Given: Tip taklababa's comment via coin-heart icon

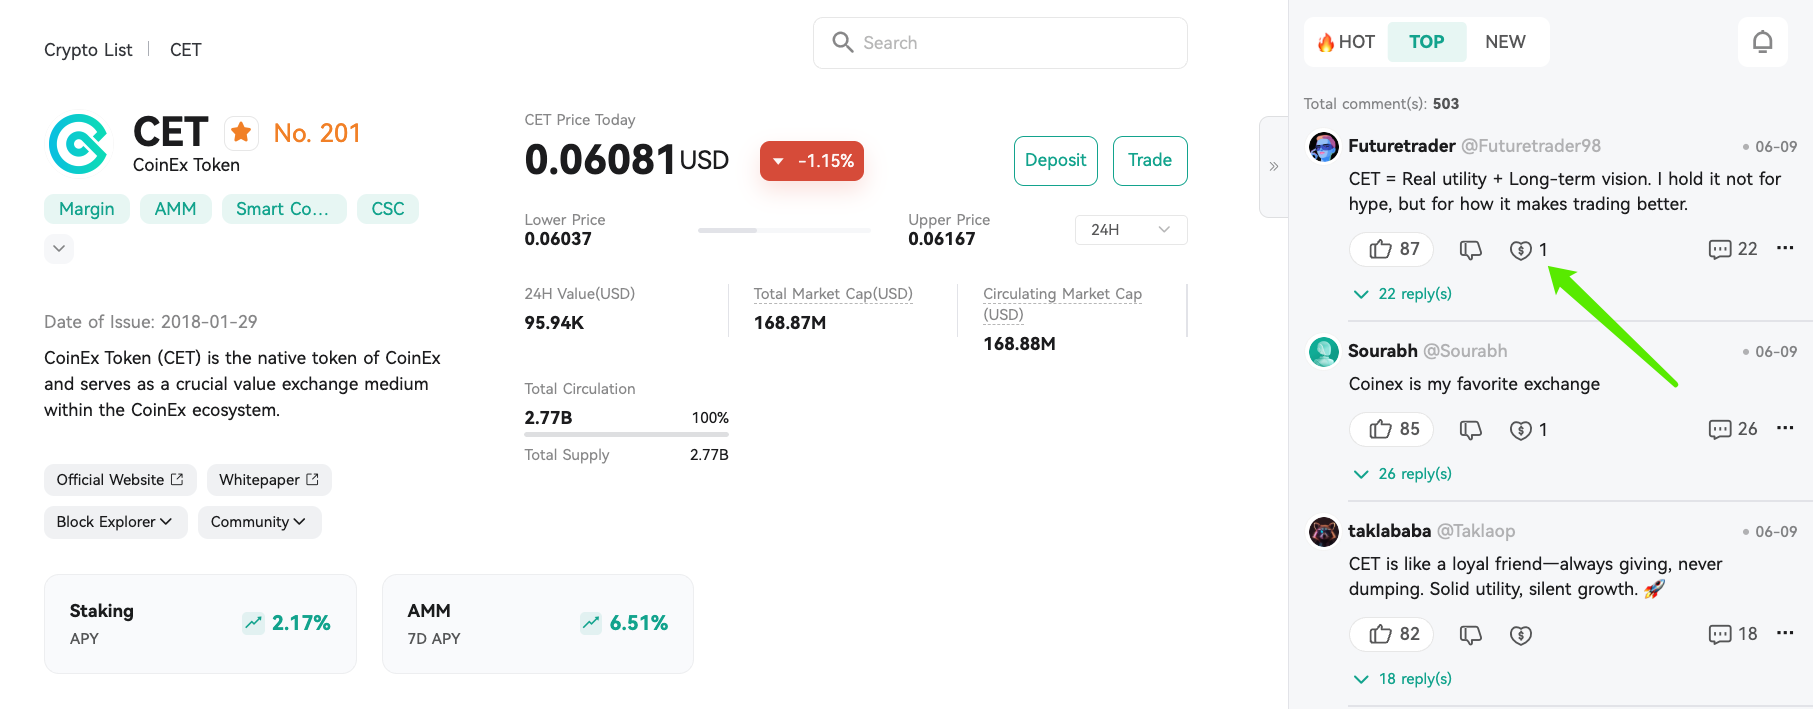Looking at the screenshot, I should pyautogui.click(x=1521, y=634).
